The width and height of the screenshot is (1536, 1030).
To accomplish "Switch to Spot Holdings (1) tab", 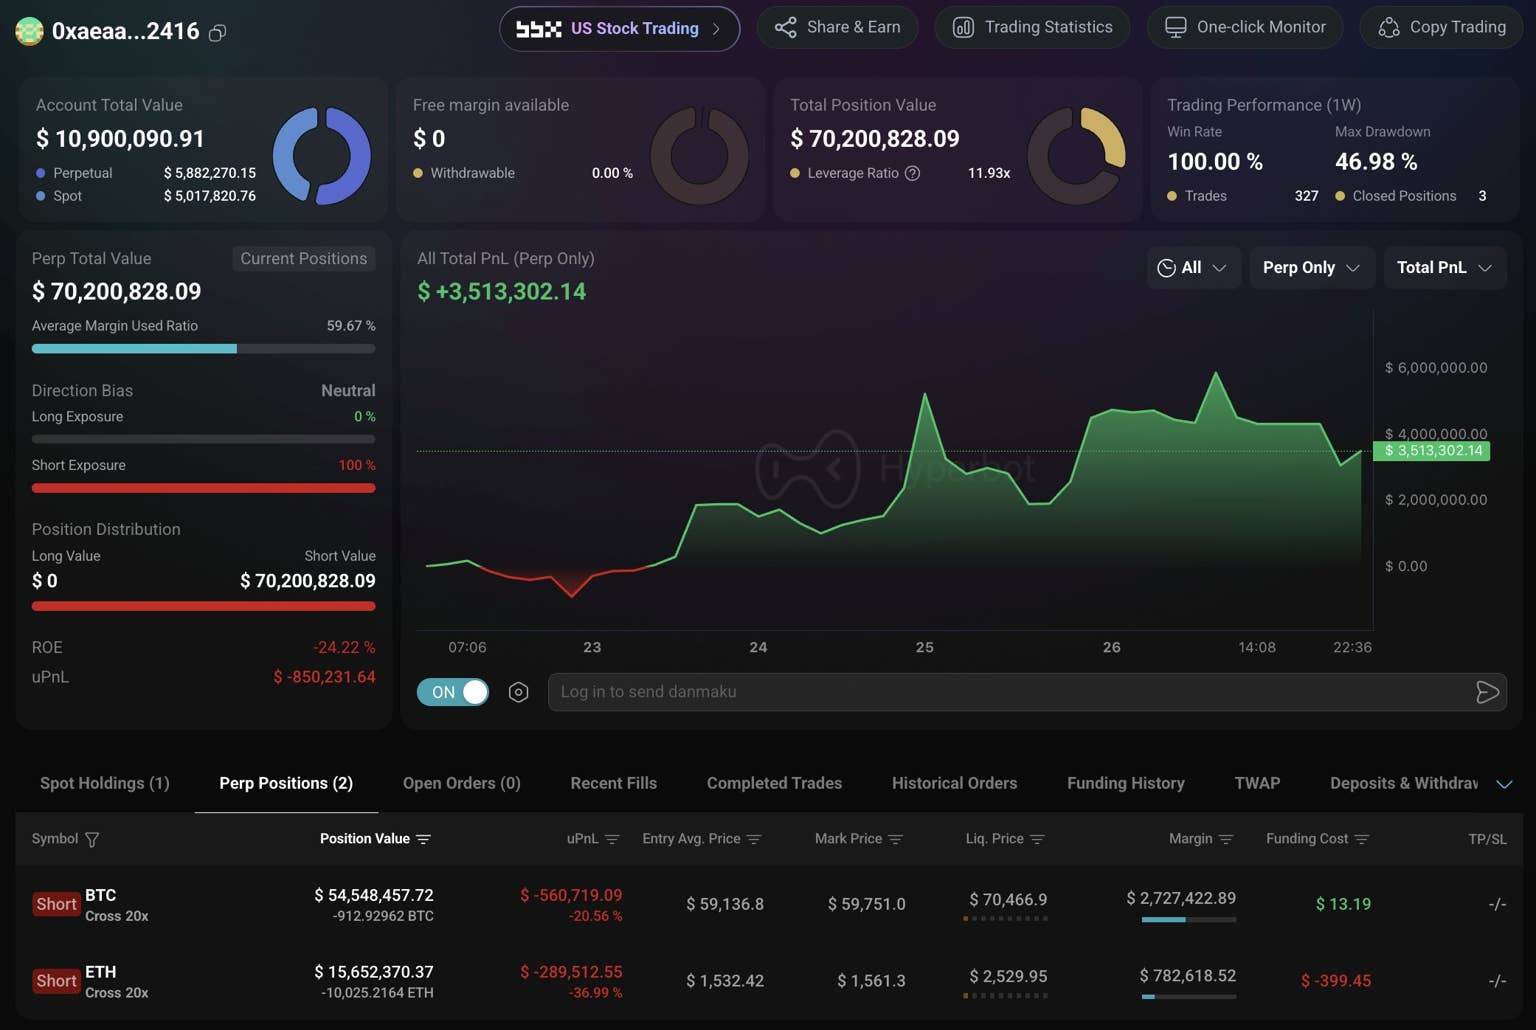I will (x=105, y=783).
